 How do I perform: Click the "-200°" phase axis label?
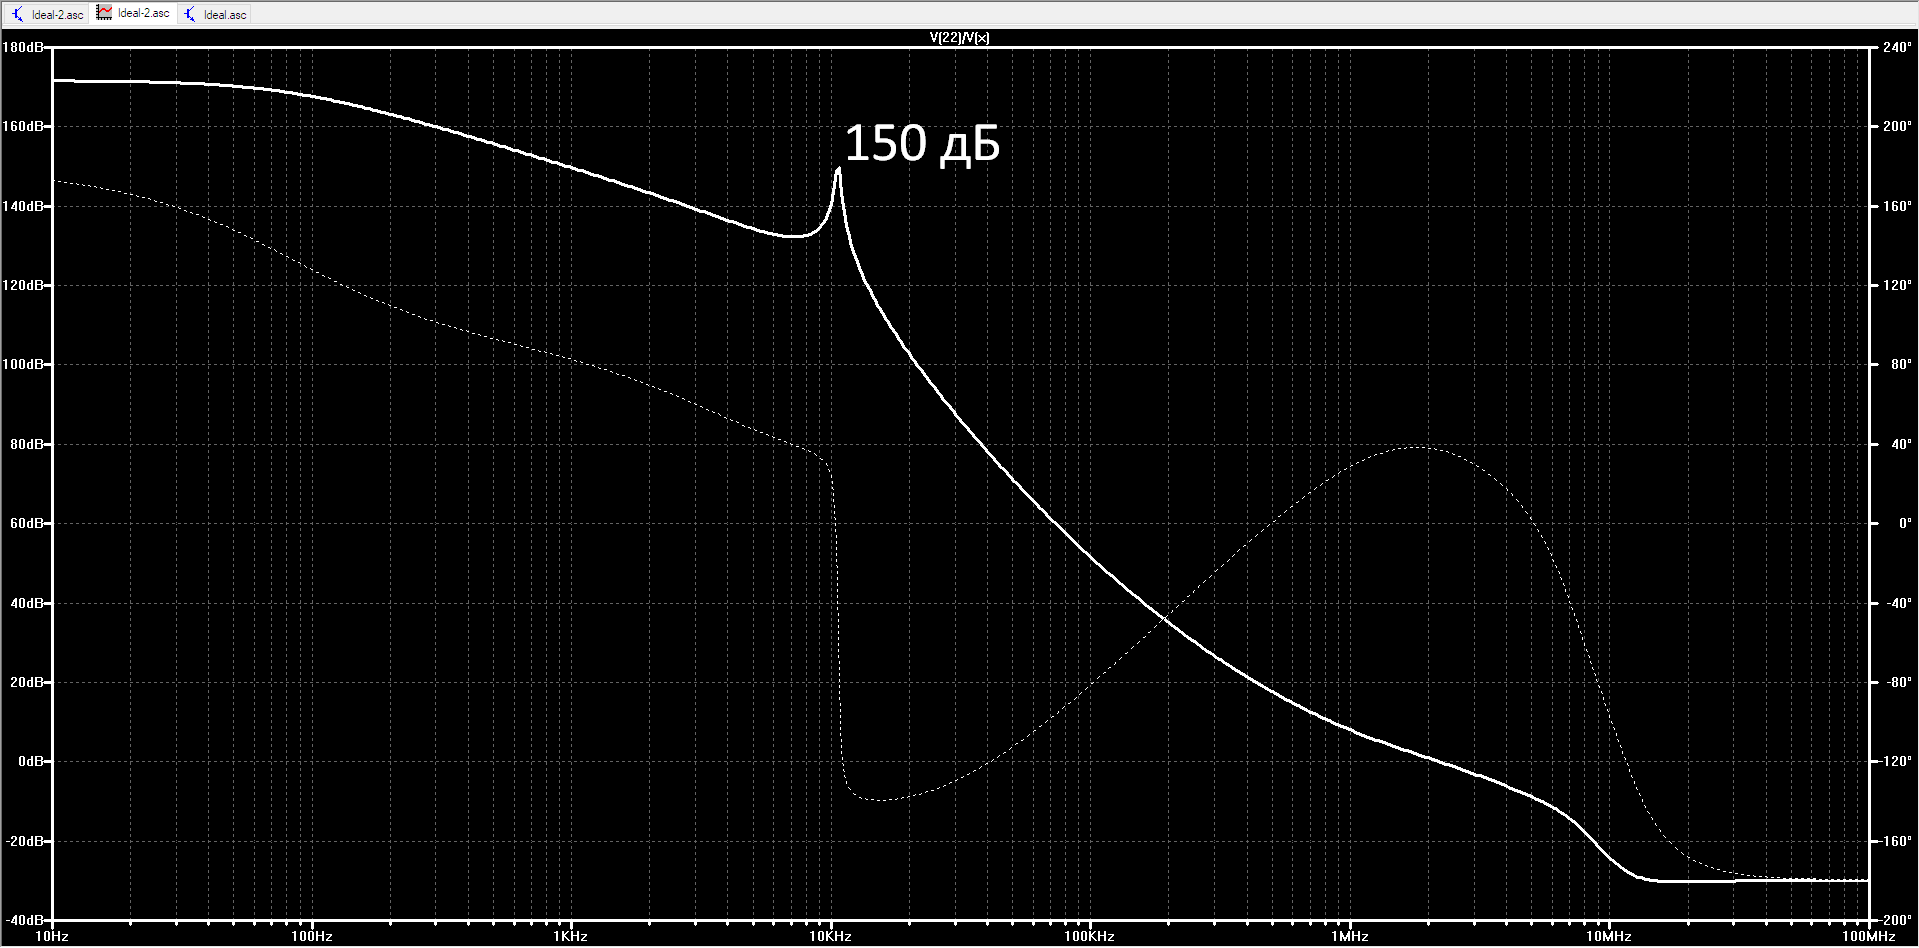[x=1896, y=920]
